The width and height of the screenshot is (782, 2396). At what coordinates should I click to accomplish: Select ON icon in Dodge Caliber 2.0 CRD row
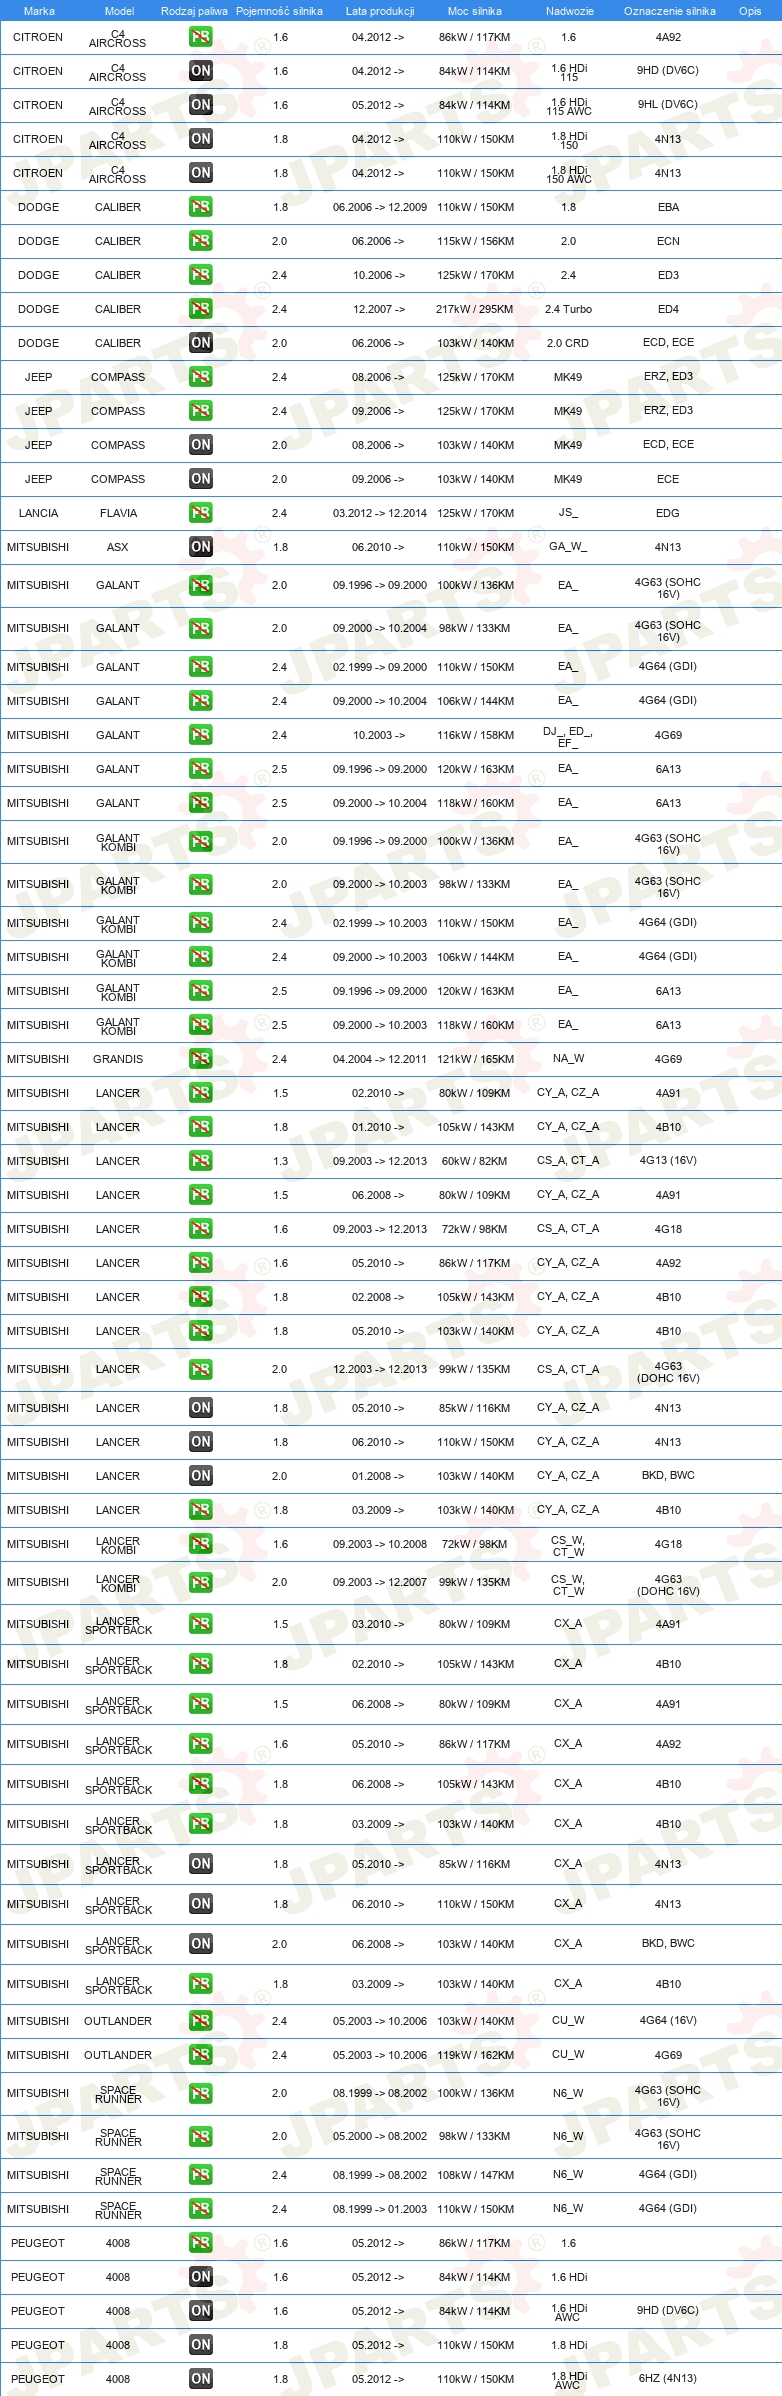[x=201, y=343]
